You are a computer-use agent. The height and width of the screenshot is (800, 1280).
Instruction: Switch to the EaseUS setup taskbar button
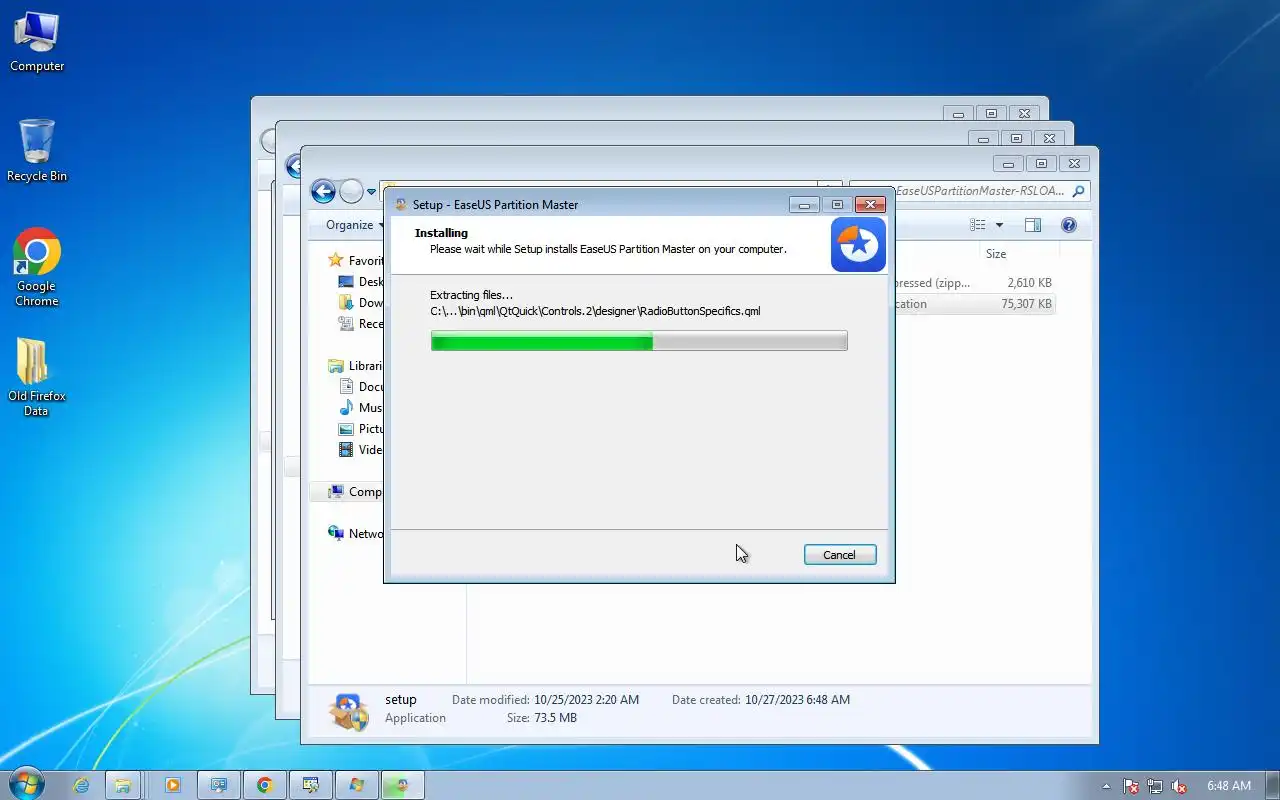click(403, 785)
